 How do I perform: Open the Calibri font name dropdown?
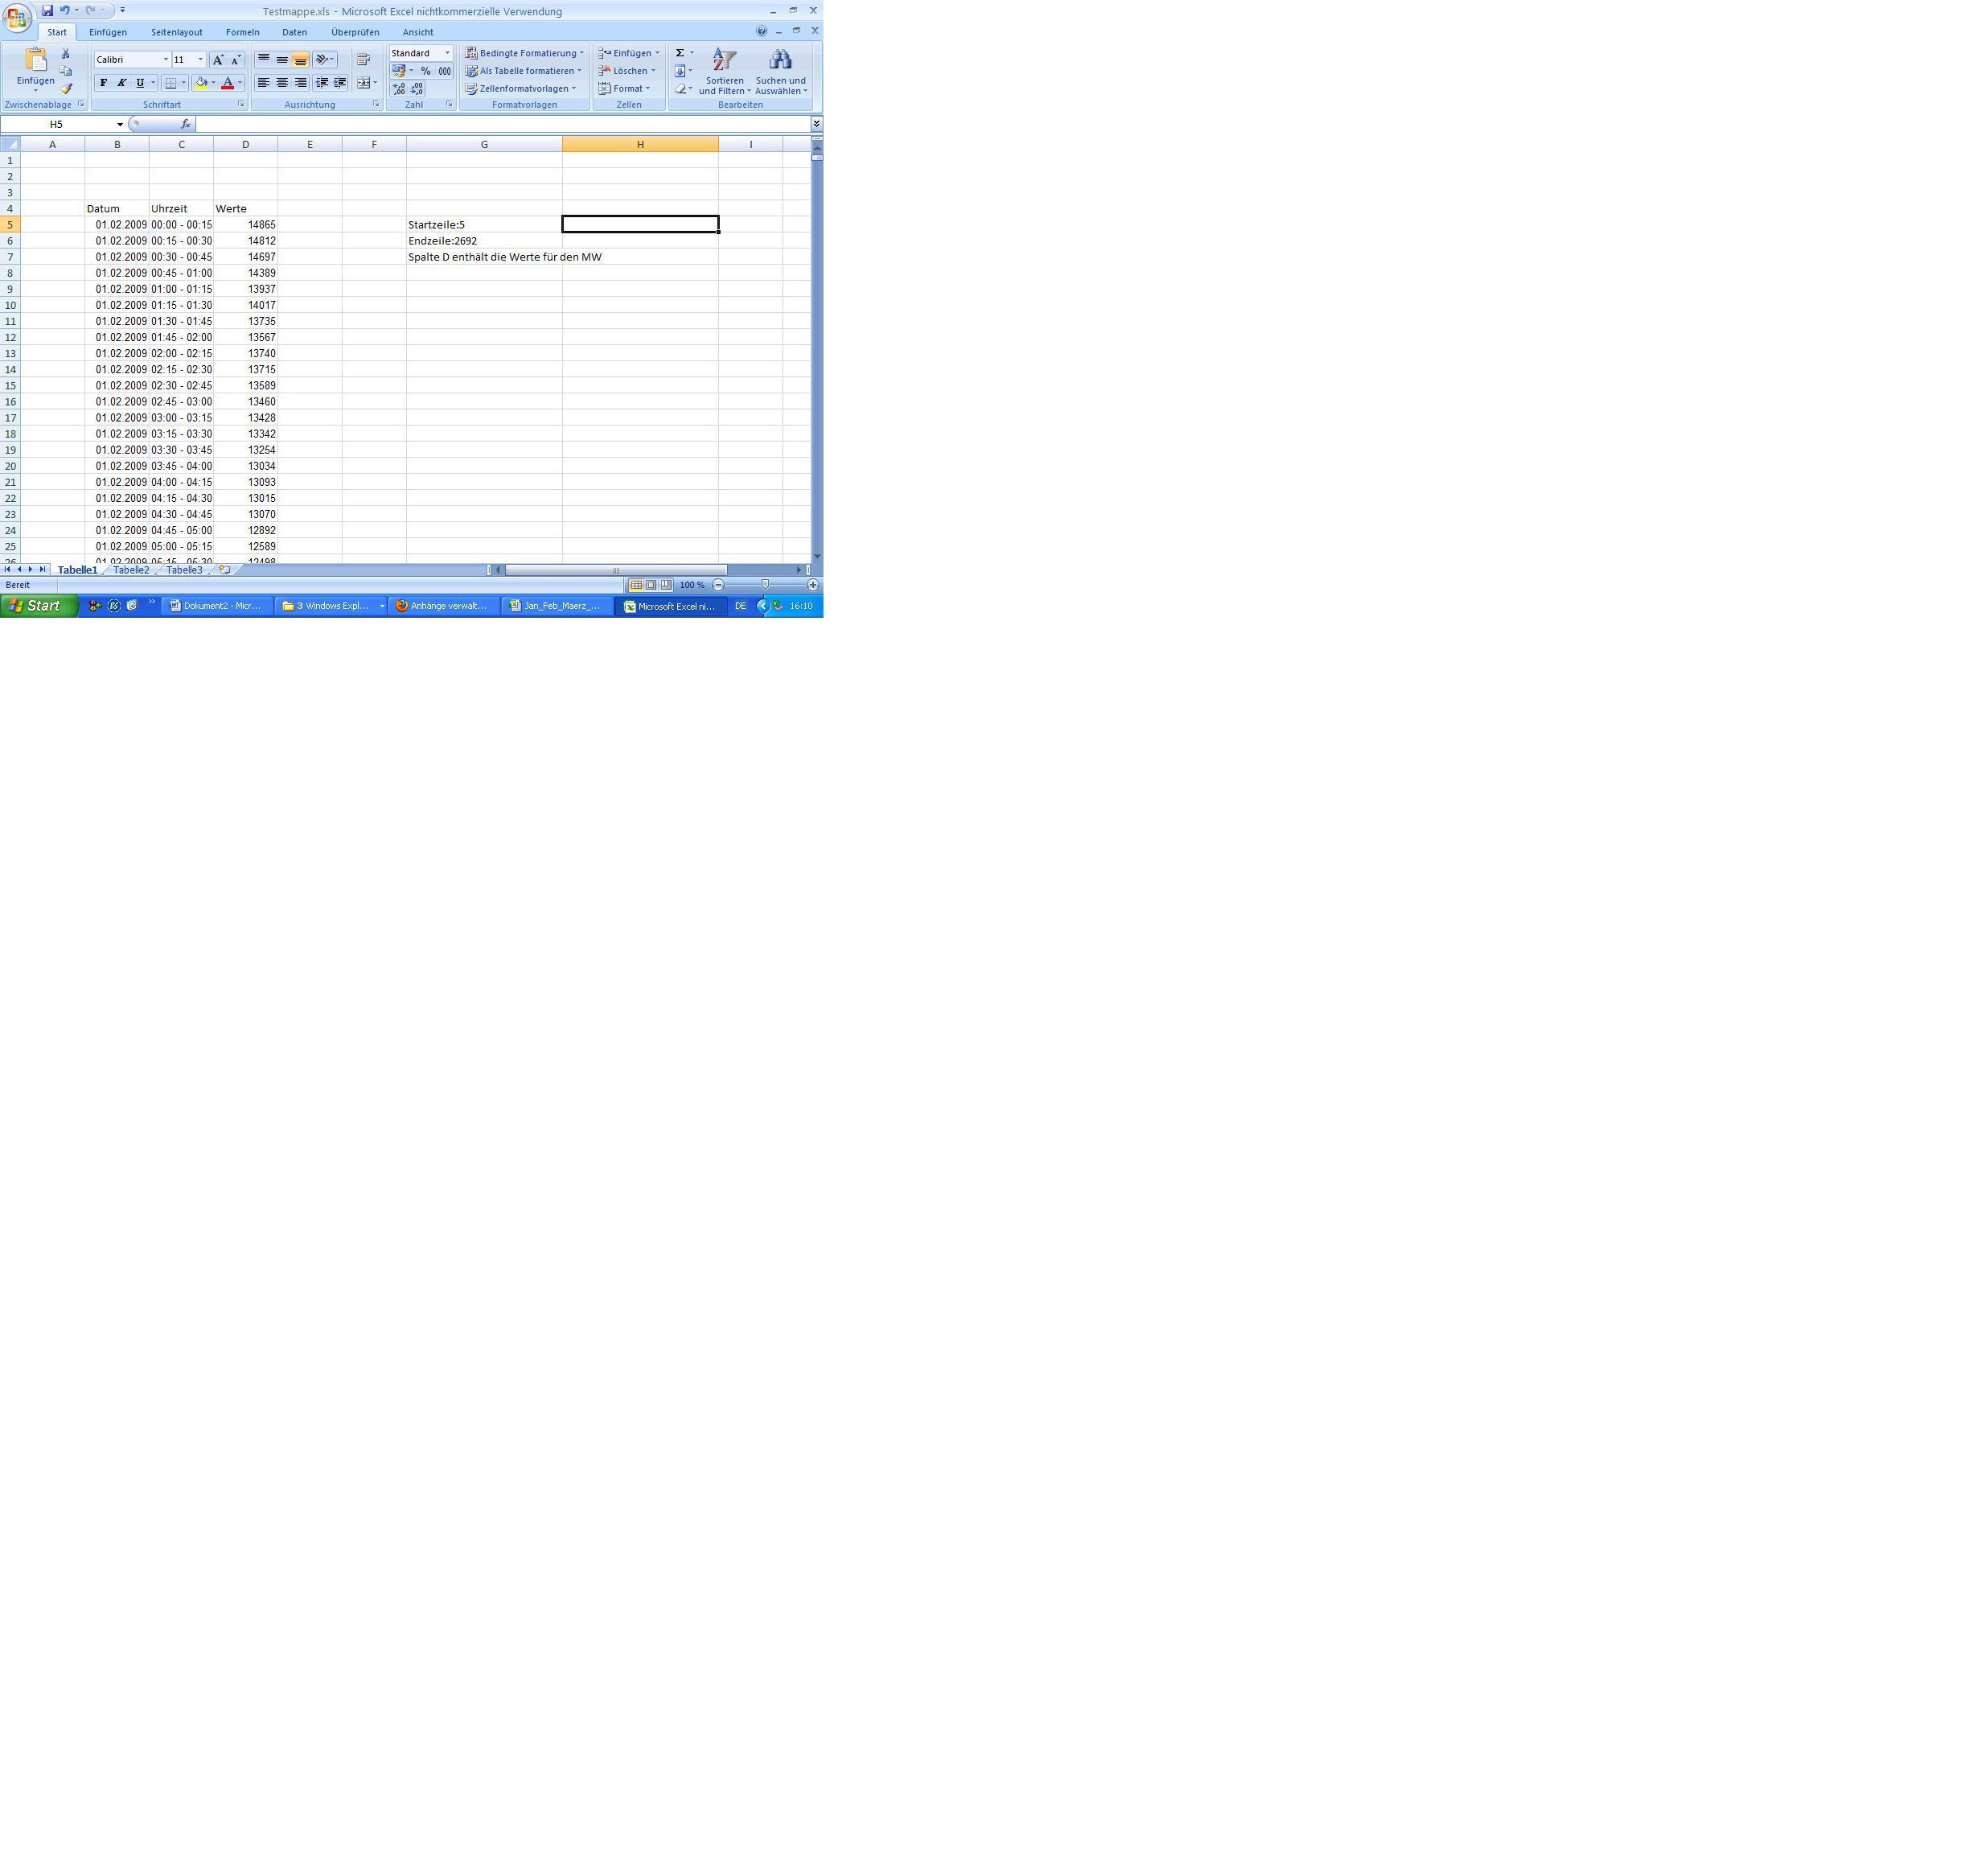click(x=166, y=60)
